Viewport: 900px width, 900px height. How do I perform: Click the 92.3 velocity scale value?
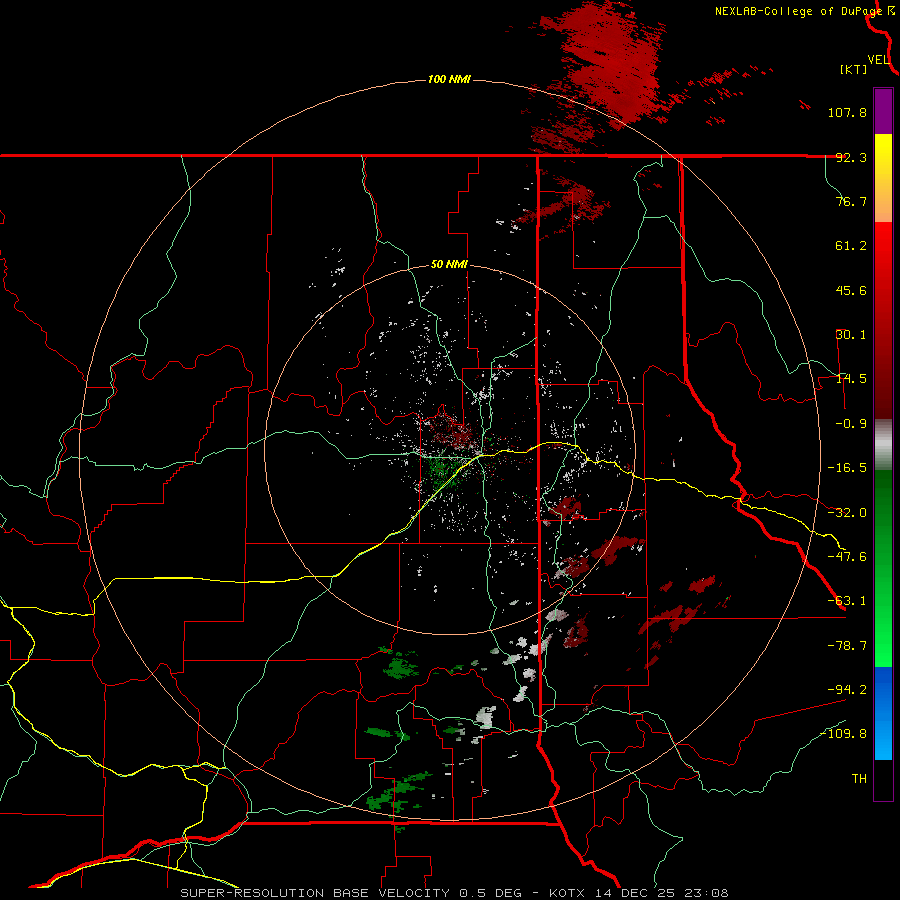[851, 157]
